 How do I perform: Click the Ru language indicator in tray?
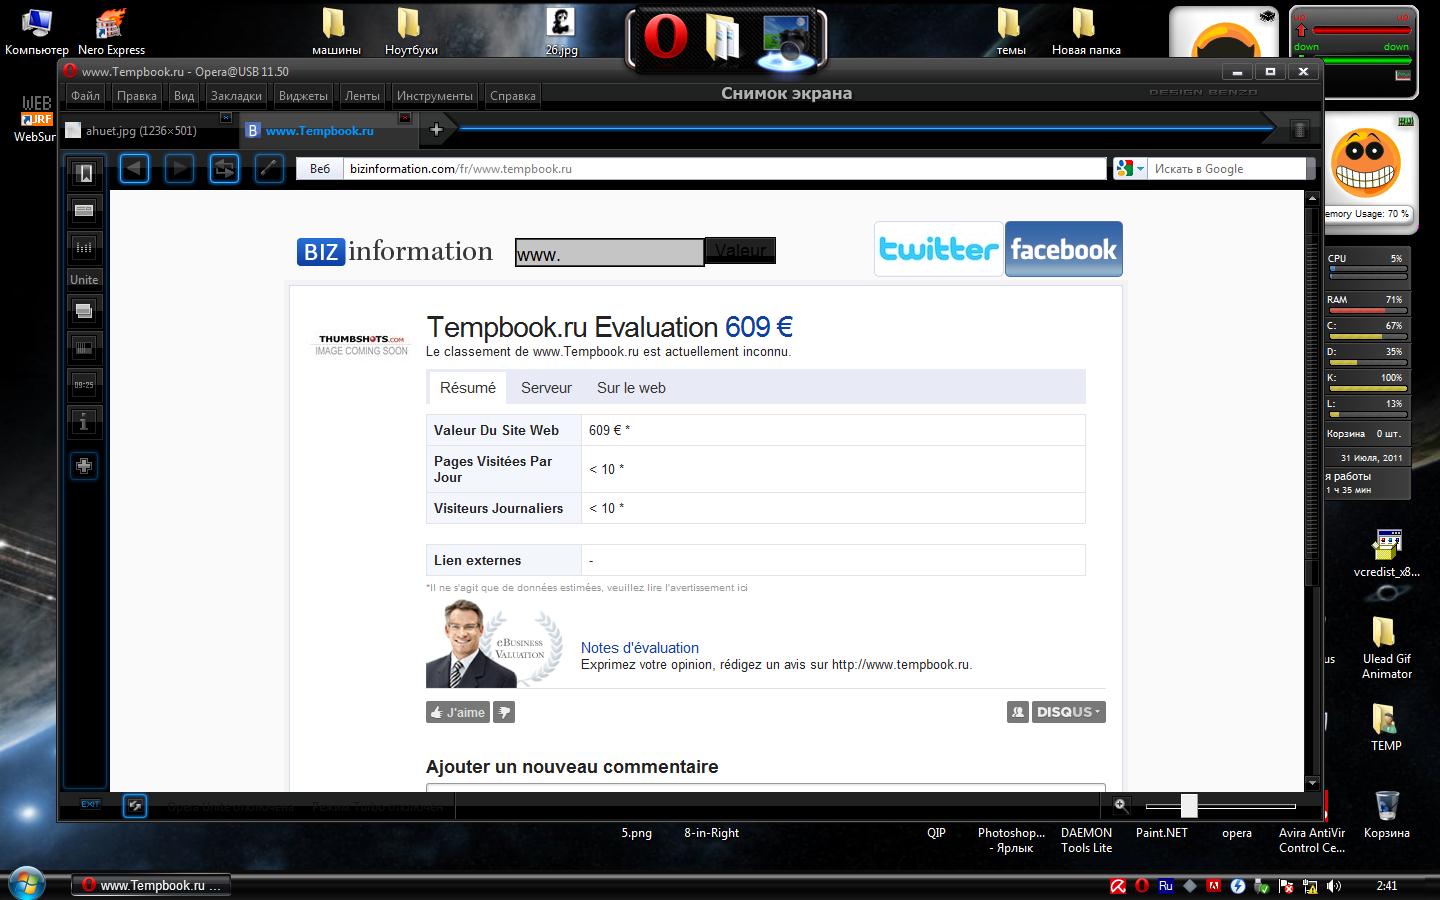(x=1166, y=886)
